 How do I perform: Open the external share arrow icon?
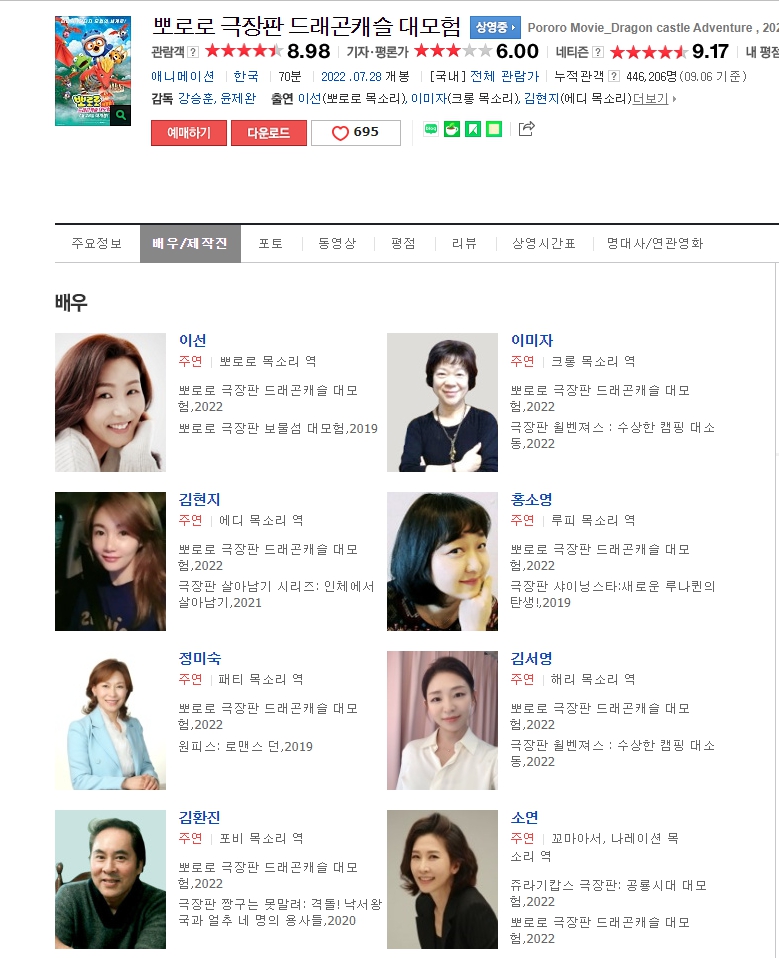526,129
